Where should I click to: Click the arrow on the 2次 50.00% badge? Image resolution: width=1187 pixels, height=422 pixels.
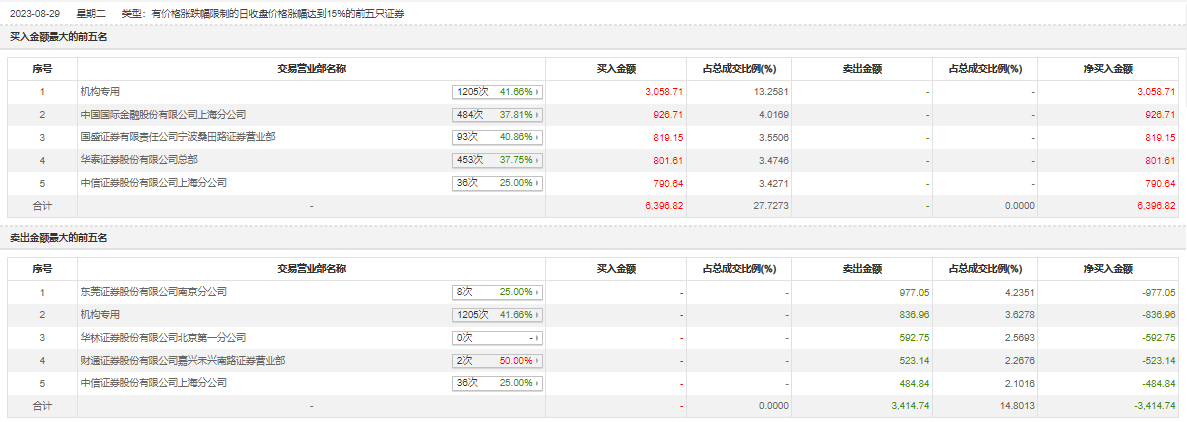tap(538, 360)
